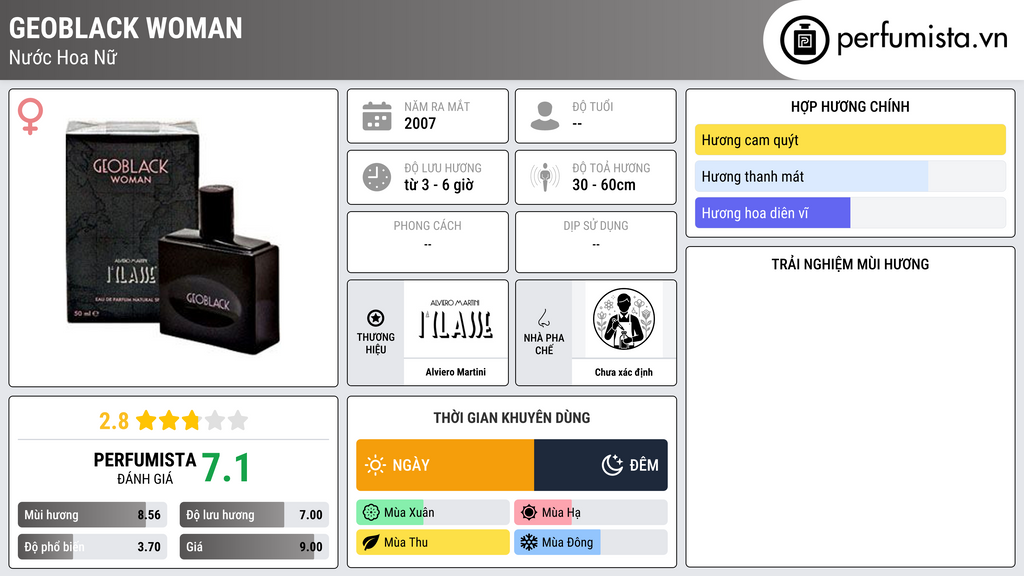
Task: Select the Hương thanh mát accord bar
Action: coord(850,176)
